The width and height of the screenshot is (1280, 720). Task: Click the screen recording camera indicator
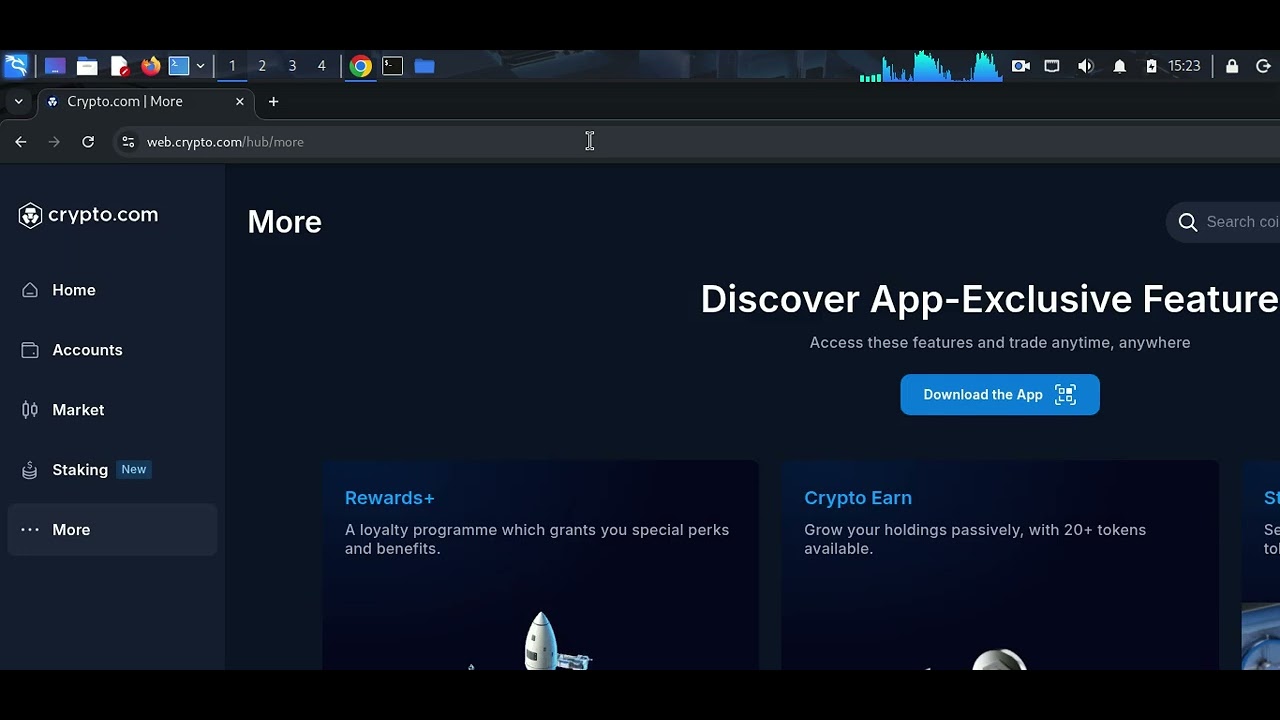pos(1020,66)
